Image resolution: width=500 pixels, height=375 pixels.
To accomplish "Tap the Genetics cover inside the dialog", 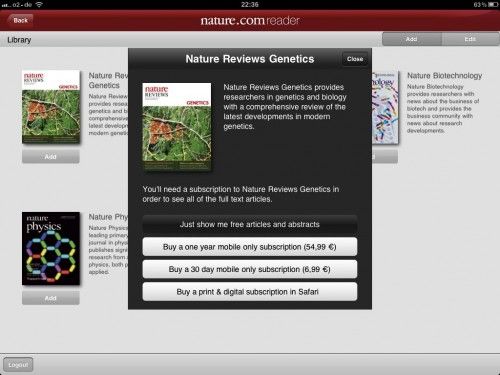I will point(177,127).
